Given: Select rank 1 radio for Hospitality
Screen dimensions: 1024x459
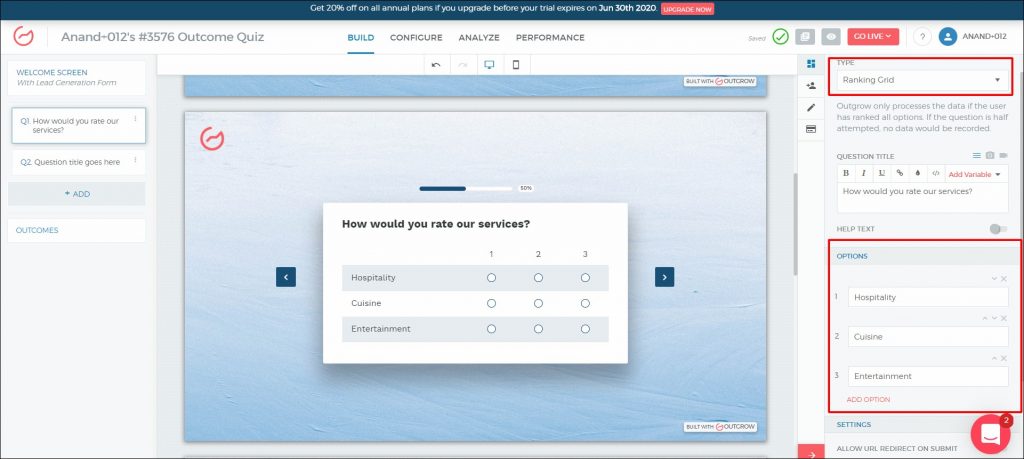Looking at the screenshot, I should coord(491,278).
